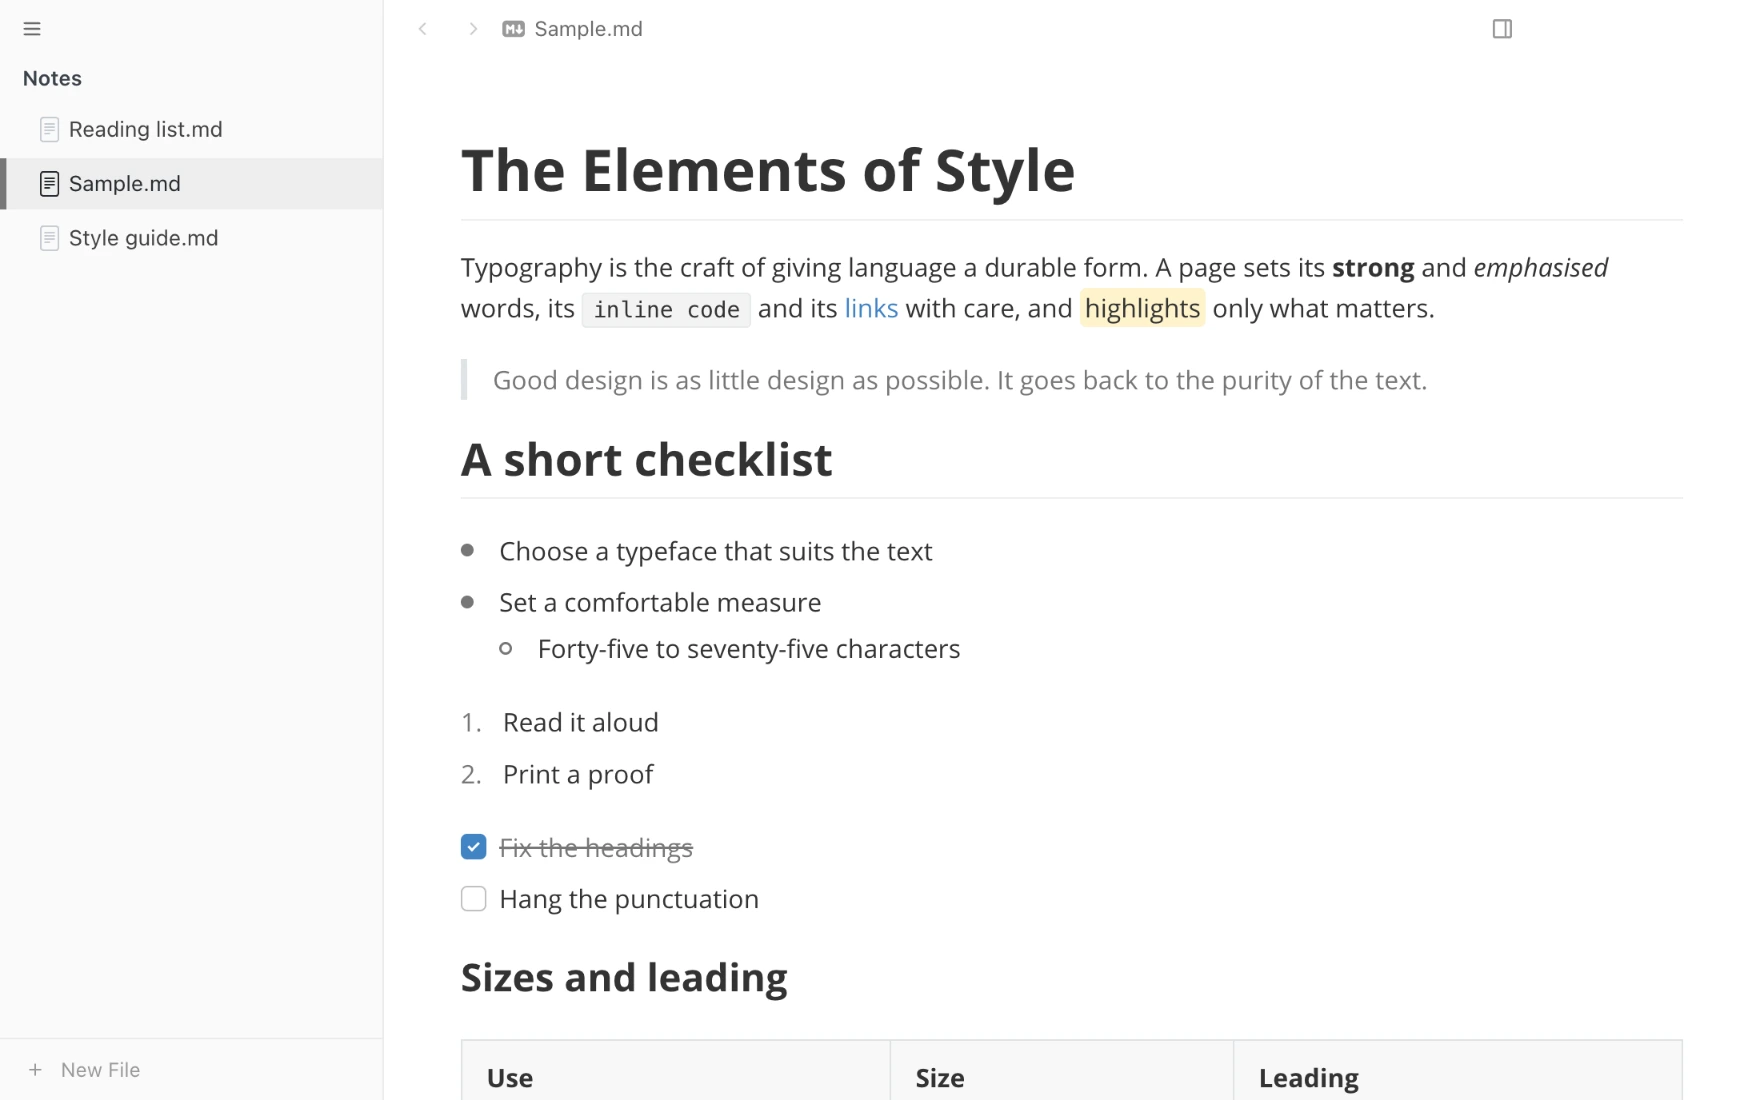Click numbered item Read it aloud
Viewport: 1760px width, 1100px height.
click(x=581, y=723)
